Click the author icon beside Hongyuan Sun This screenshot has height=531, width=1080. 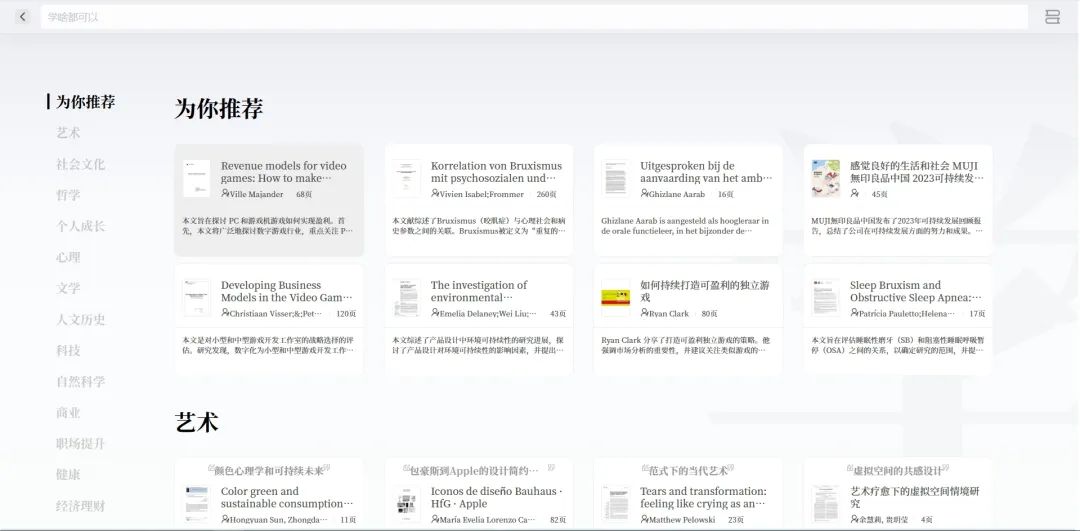tap(225, 519)
